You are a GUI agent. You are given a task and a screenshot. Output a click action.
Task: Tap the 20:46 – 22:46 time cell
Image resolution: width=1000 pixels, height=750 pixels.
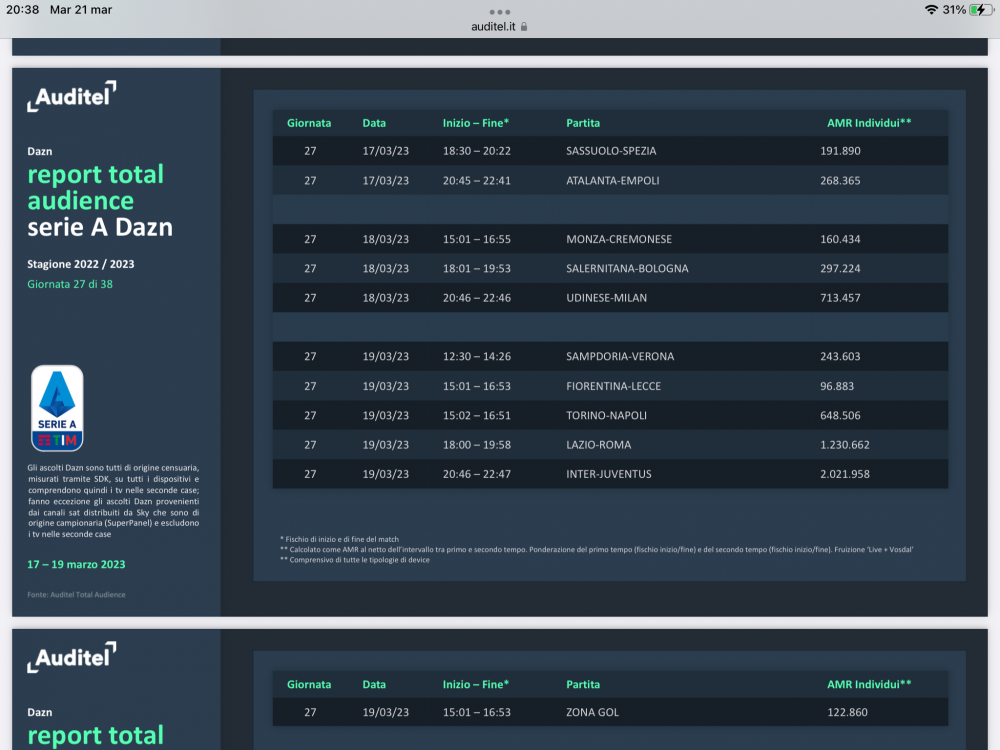point(476,298)
